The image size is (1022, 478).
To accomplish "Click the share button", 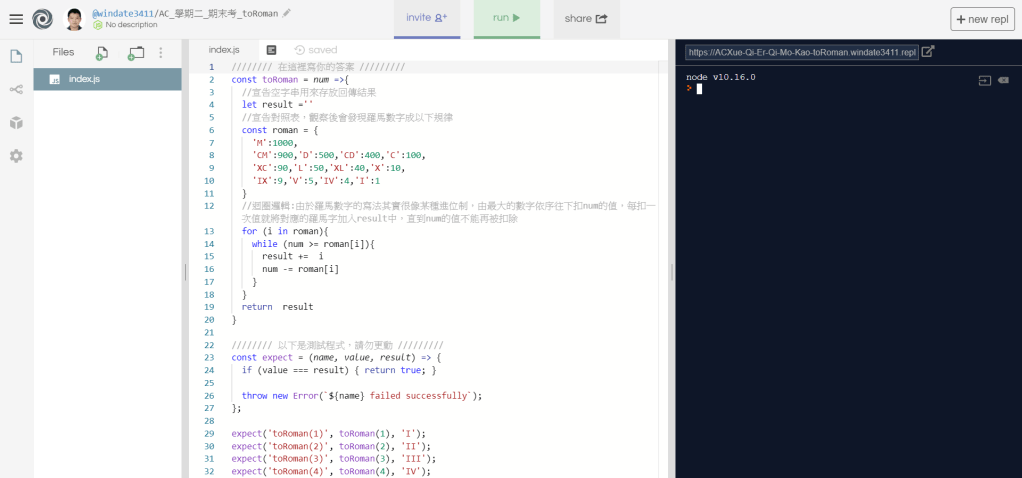I will click(586, 18).
